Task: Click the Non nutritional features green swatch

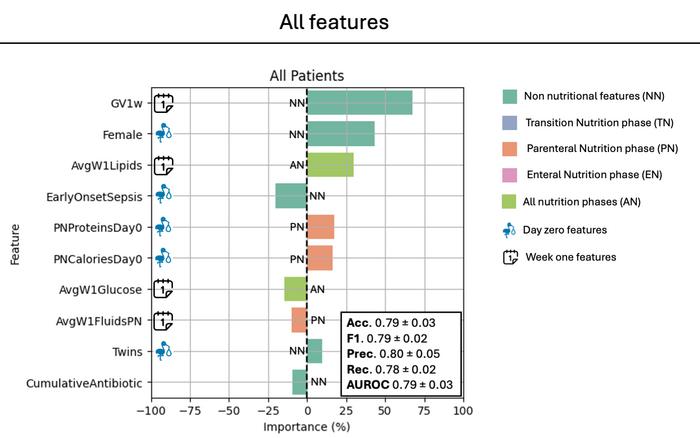Action: tap(510, 96)
